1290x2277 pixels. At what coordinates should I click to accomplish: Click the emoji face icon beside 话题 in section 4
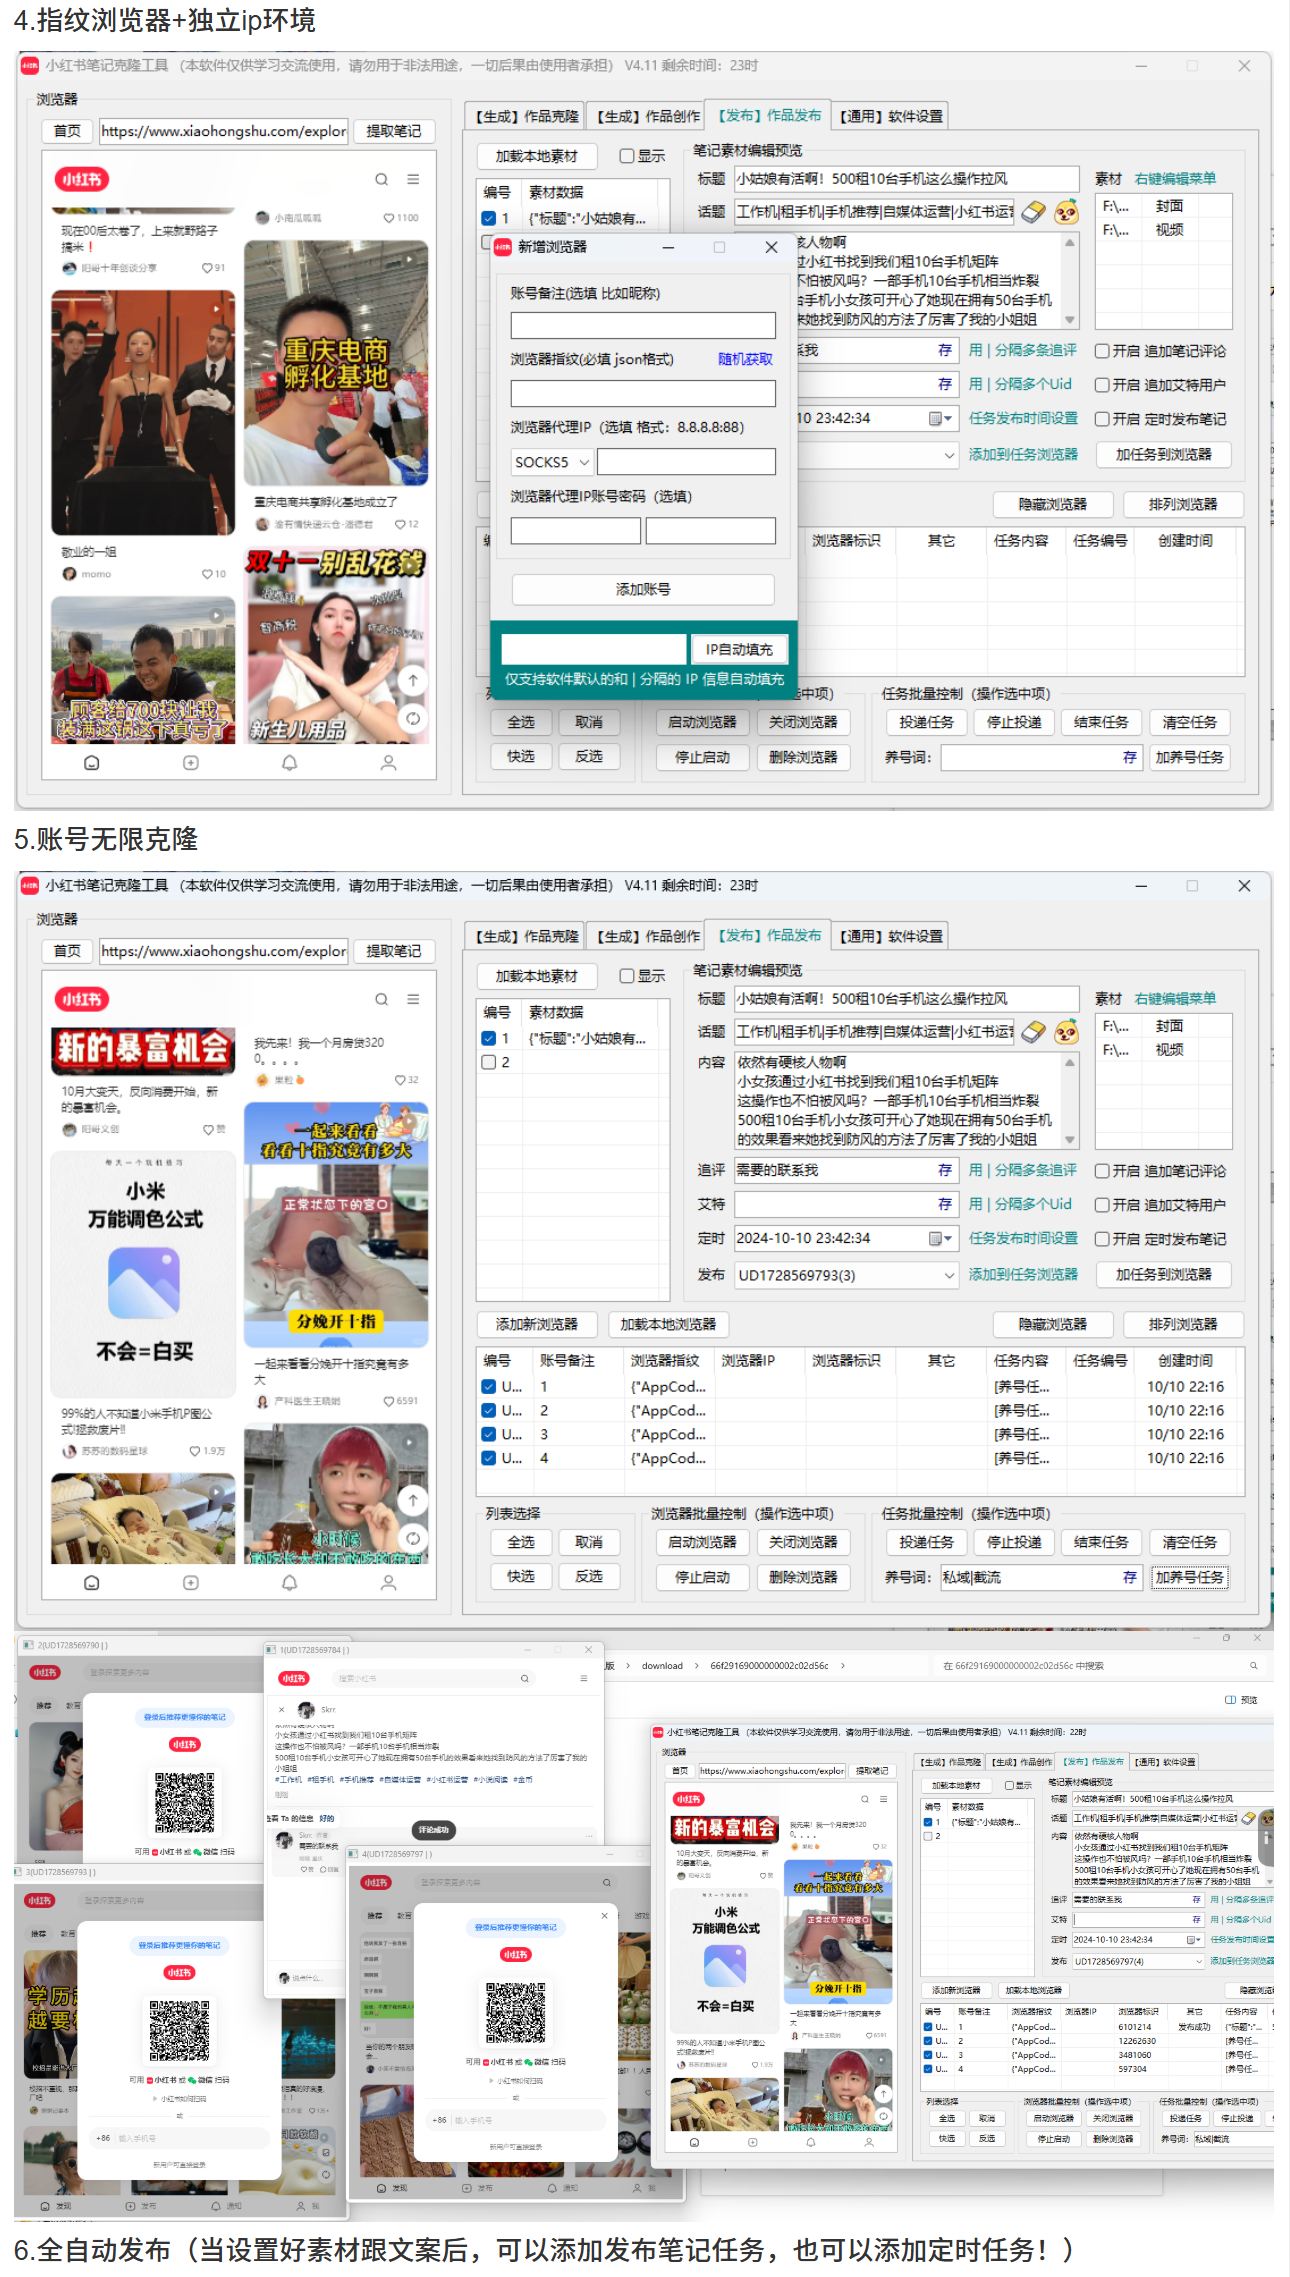click(x=1066, y=212)
